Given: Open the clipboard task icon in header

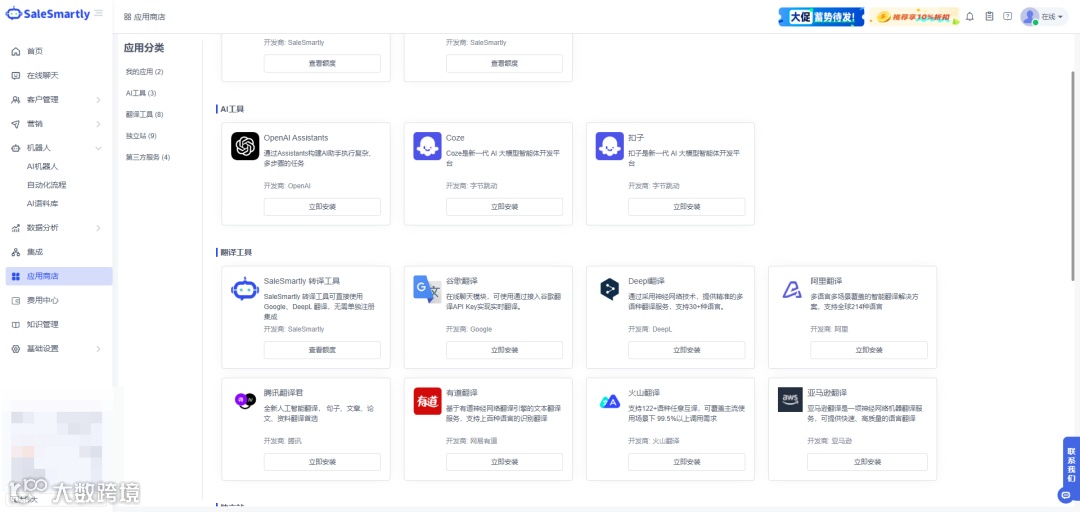Looking at the screenshot, I should (989, 17).
